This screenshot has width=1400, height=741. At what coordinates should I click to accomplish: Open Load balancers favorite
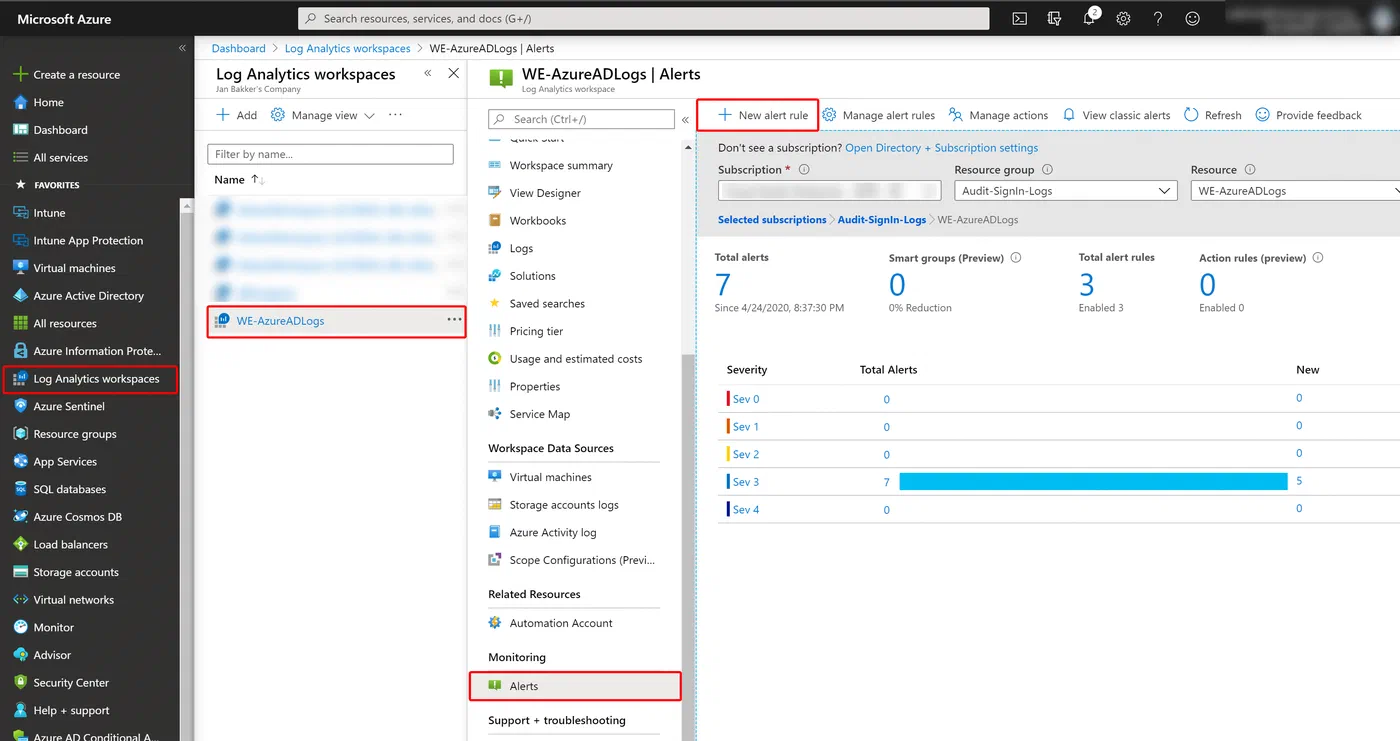[x=70, y=545]
